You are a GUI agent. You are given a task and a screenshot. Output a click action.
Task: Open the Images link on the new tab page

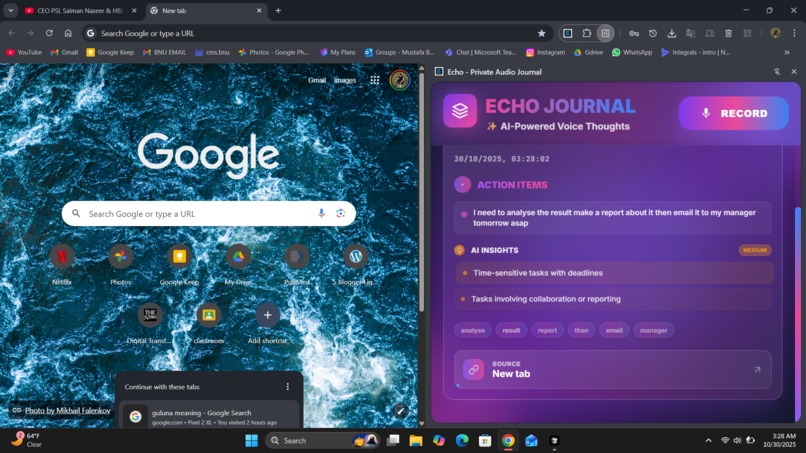pyautogui.click(x=344, y=80)
